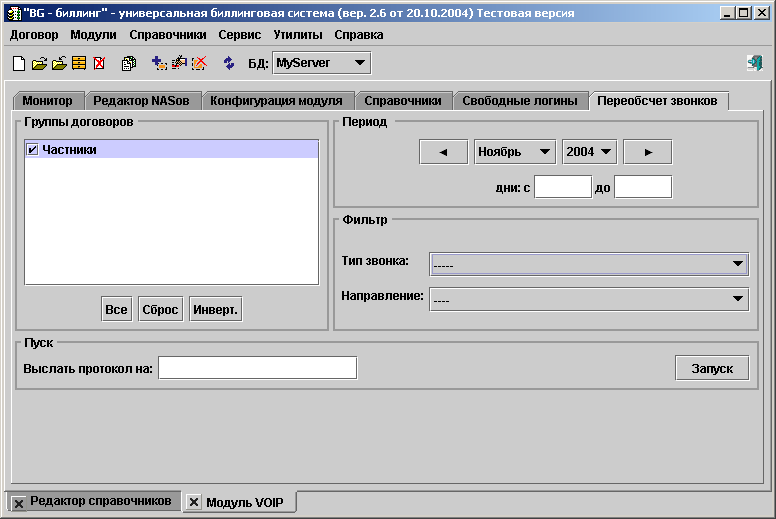The width and height of the screenshot is (776, 519).
Task: Click the red-crossed document toolbar icon
Action: pyautogui.click(x=99, y=63)
